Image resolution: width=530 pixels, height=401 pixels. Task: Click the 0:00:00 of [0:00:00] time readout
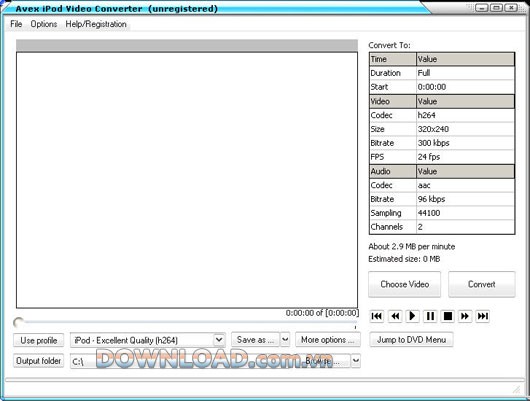pos(322,313)
